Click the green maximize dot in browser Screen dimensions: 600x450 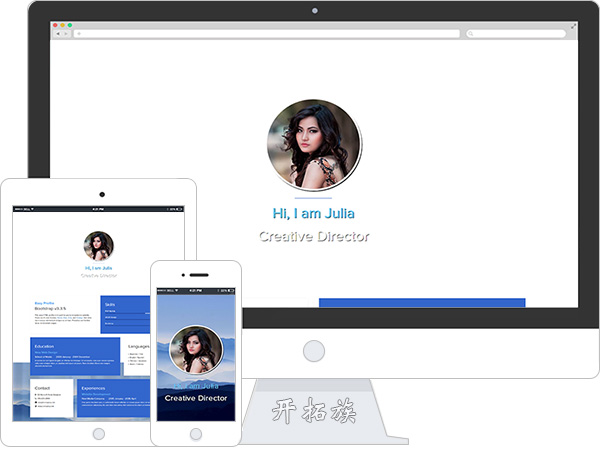coord(70,25)
